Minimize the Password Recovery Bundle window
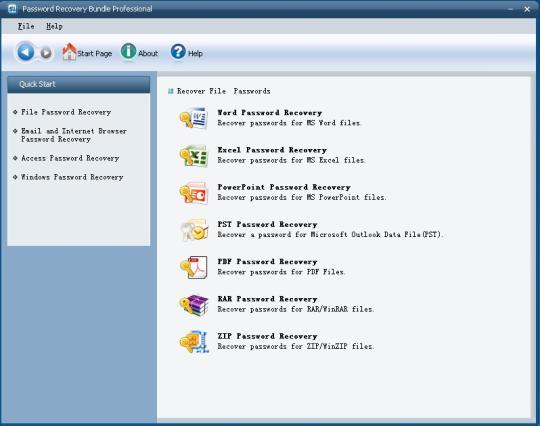540x426 pixels. click(511, 9)
